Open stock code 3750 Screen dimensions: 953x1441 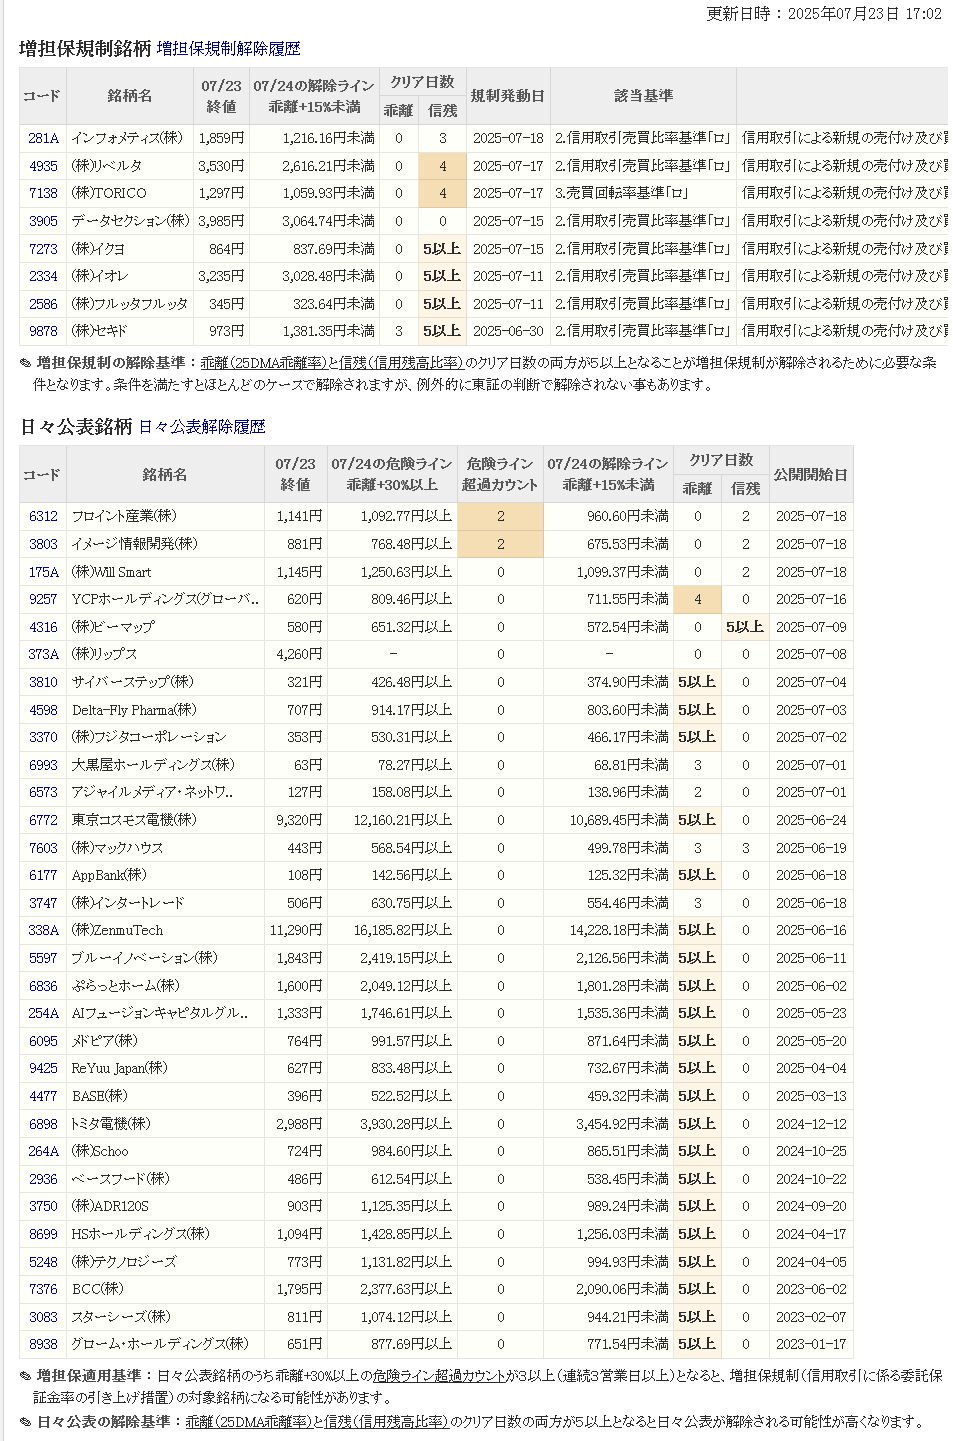click(x=43, y=1206)
